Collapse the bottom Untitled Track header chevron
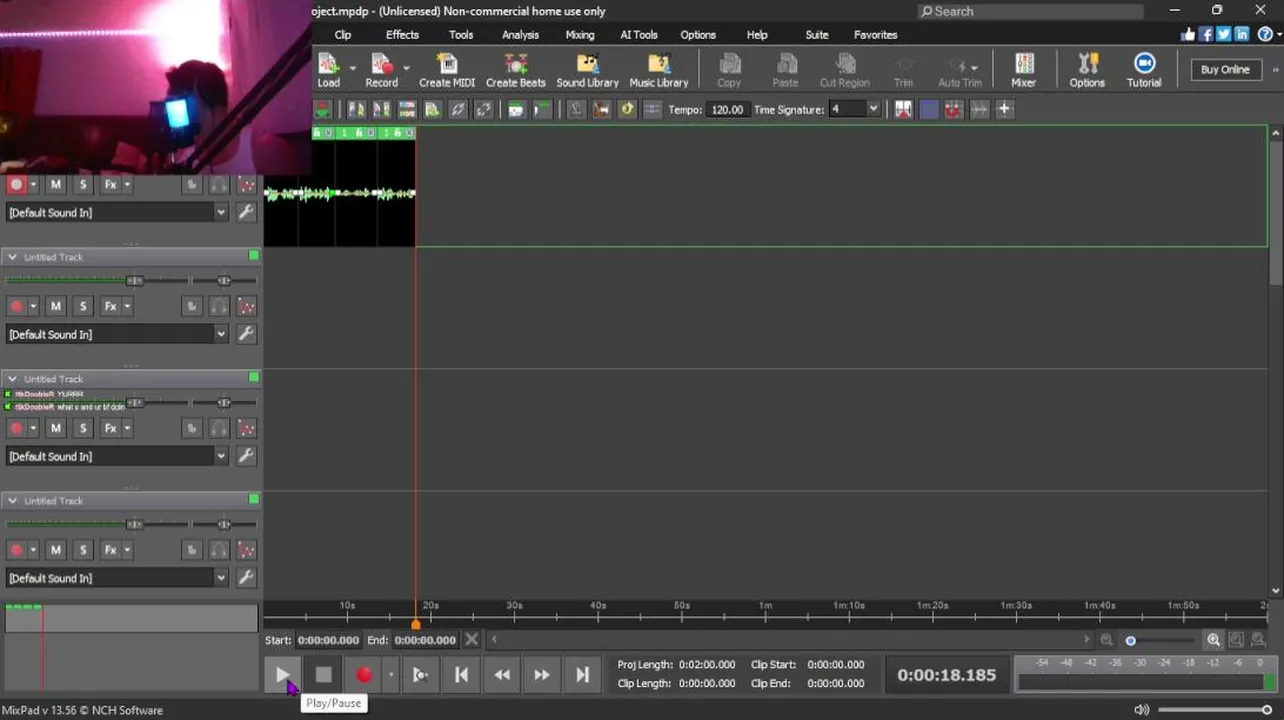1284x720 pixels. [12, 500]
